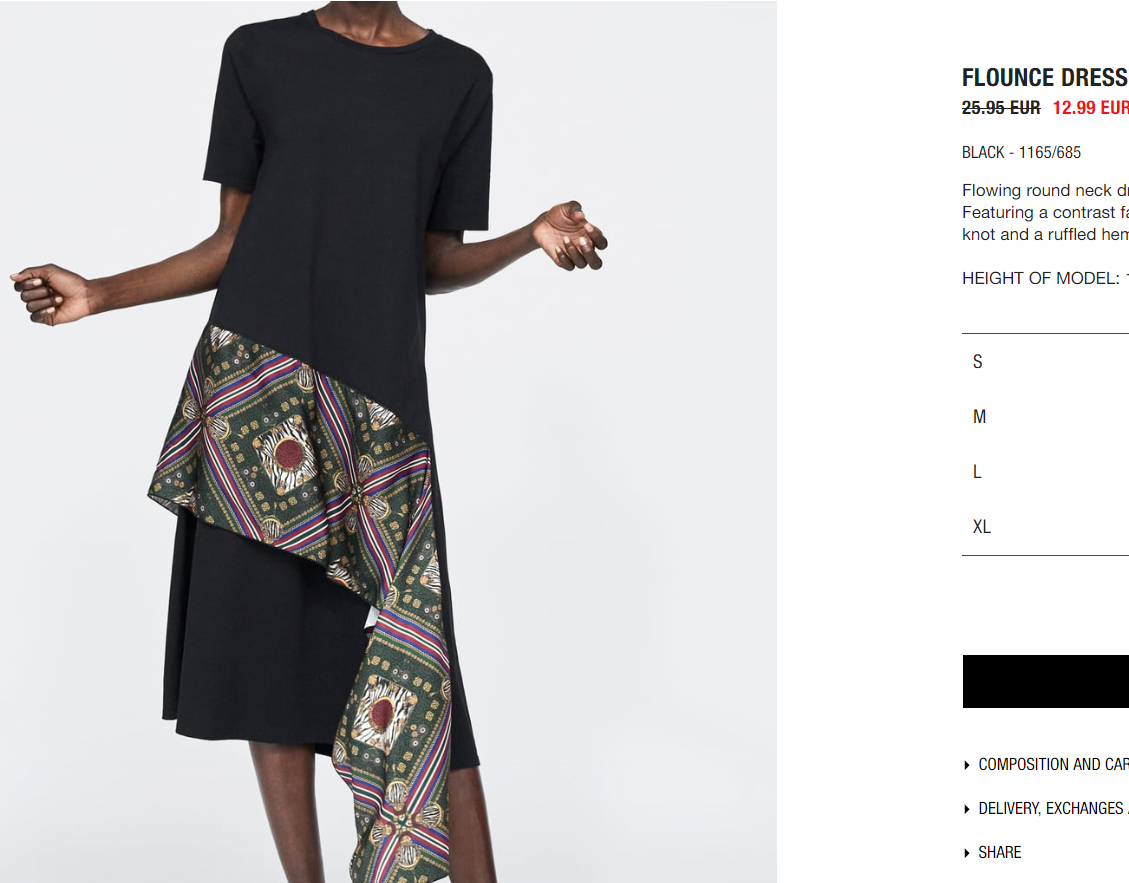This screenshot has height=883, width=1129.
Task: Open the main flounce dress product photo
Action: pos(388,442)
